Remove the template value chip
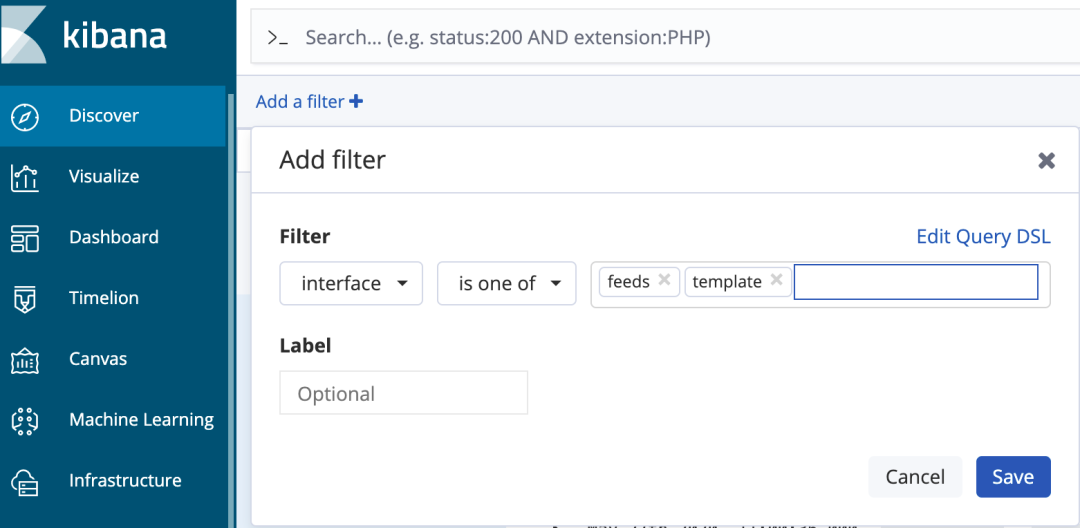 [x=776, y=279]
